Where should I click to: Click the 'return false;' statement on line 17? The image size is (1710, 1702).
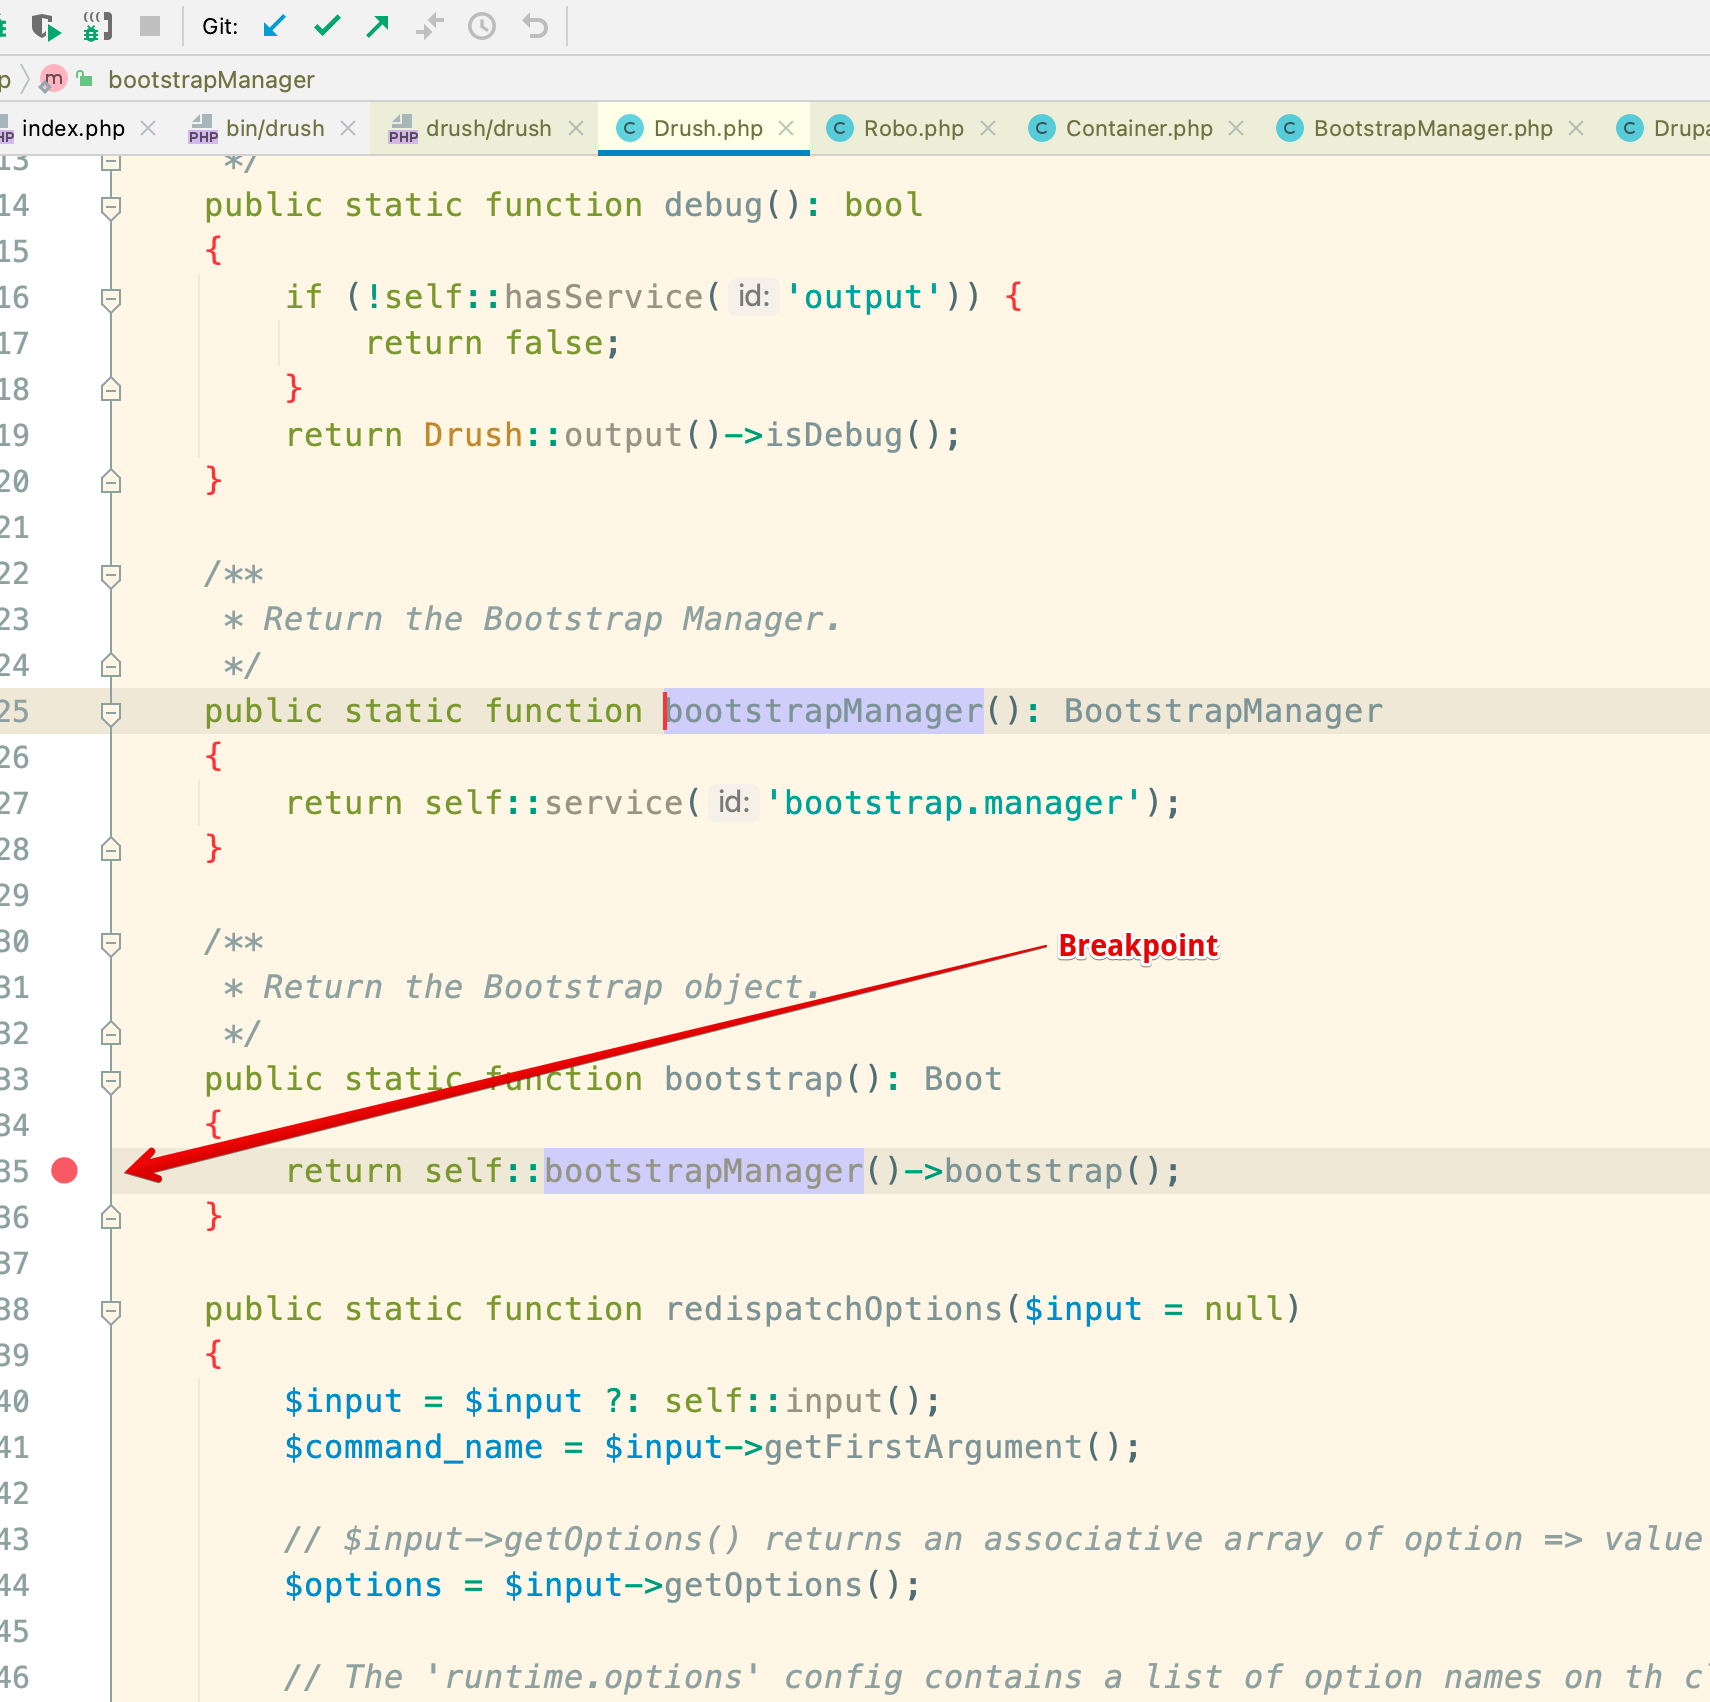[493, 343]
